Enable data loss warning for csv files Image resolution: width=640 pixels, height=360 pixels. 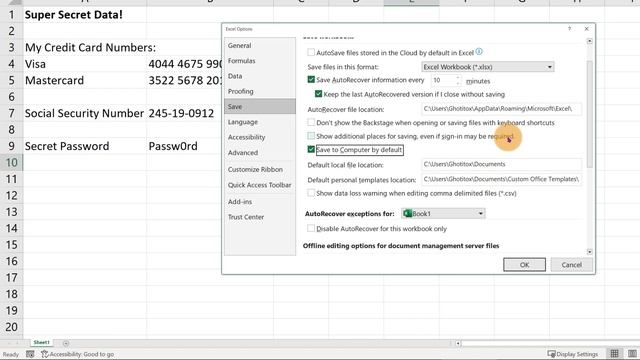click(x=311, y=193)
